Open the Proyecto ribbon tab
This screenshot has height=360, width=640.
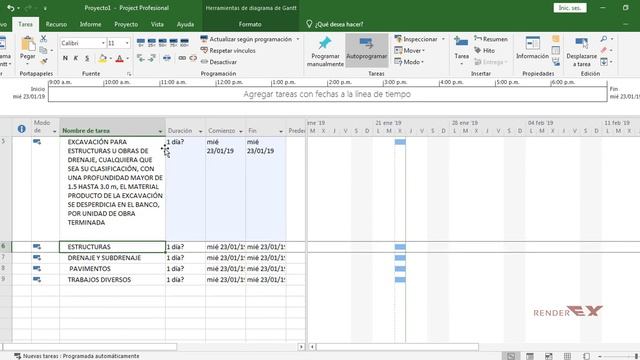(126, 24)
